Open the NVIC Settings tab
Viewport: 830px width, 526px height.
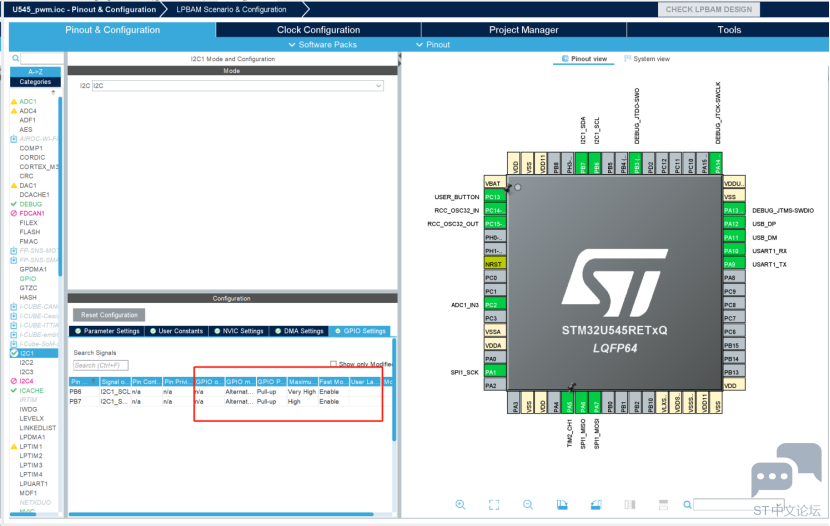click(238, 331)
